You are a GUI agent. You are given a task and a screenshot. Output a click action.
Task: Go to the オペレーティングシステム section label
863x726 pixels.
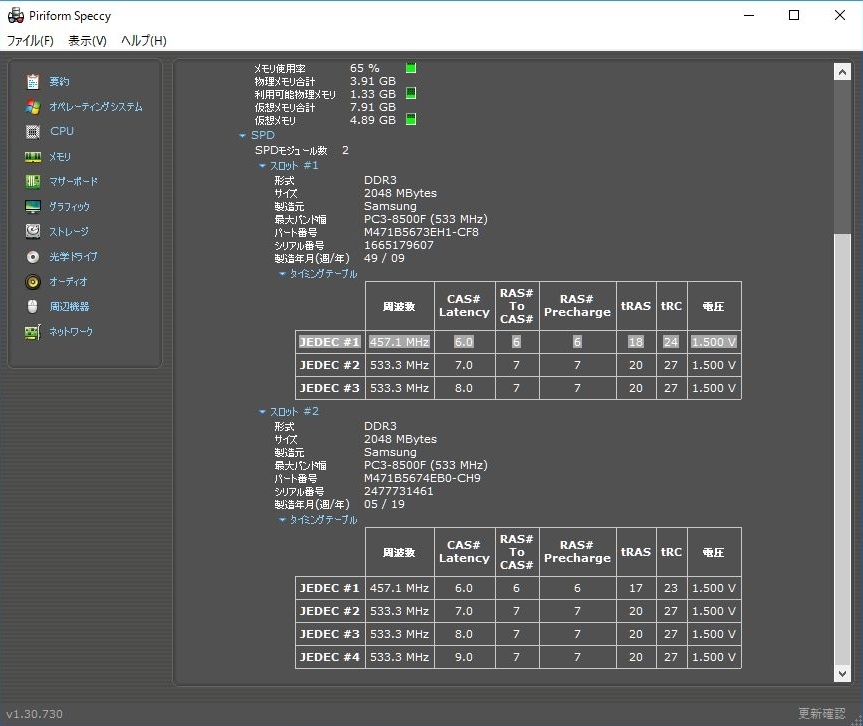point(96,107)
